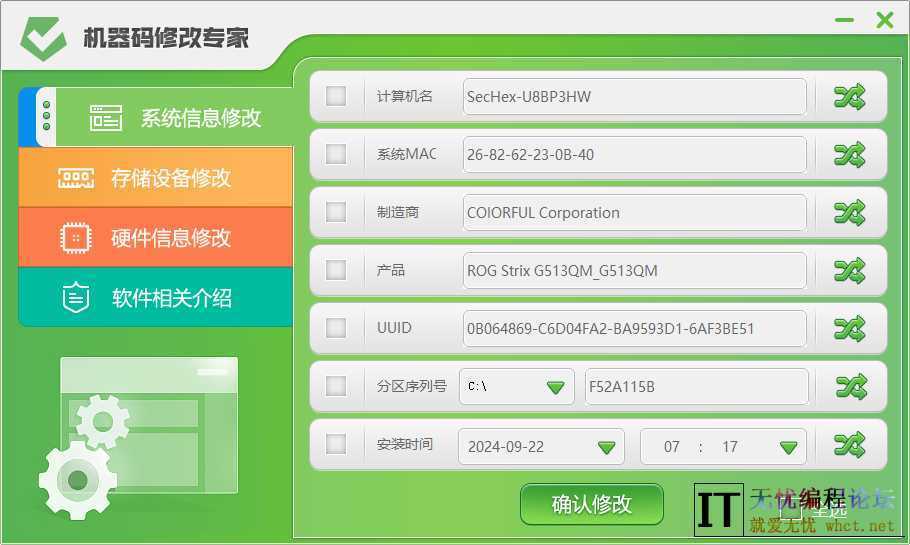Screen dimensions: 910x545
Task: Randomize the 产品 value using shuffle icon
Action: click(x=849, y=270)
